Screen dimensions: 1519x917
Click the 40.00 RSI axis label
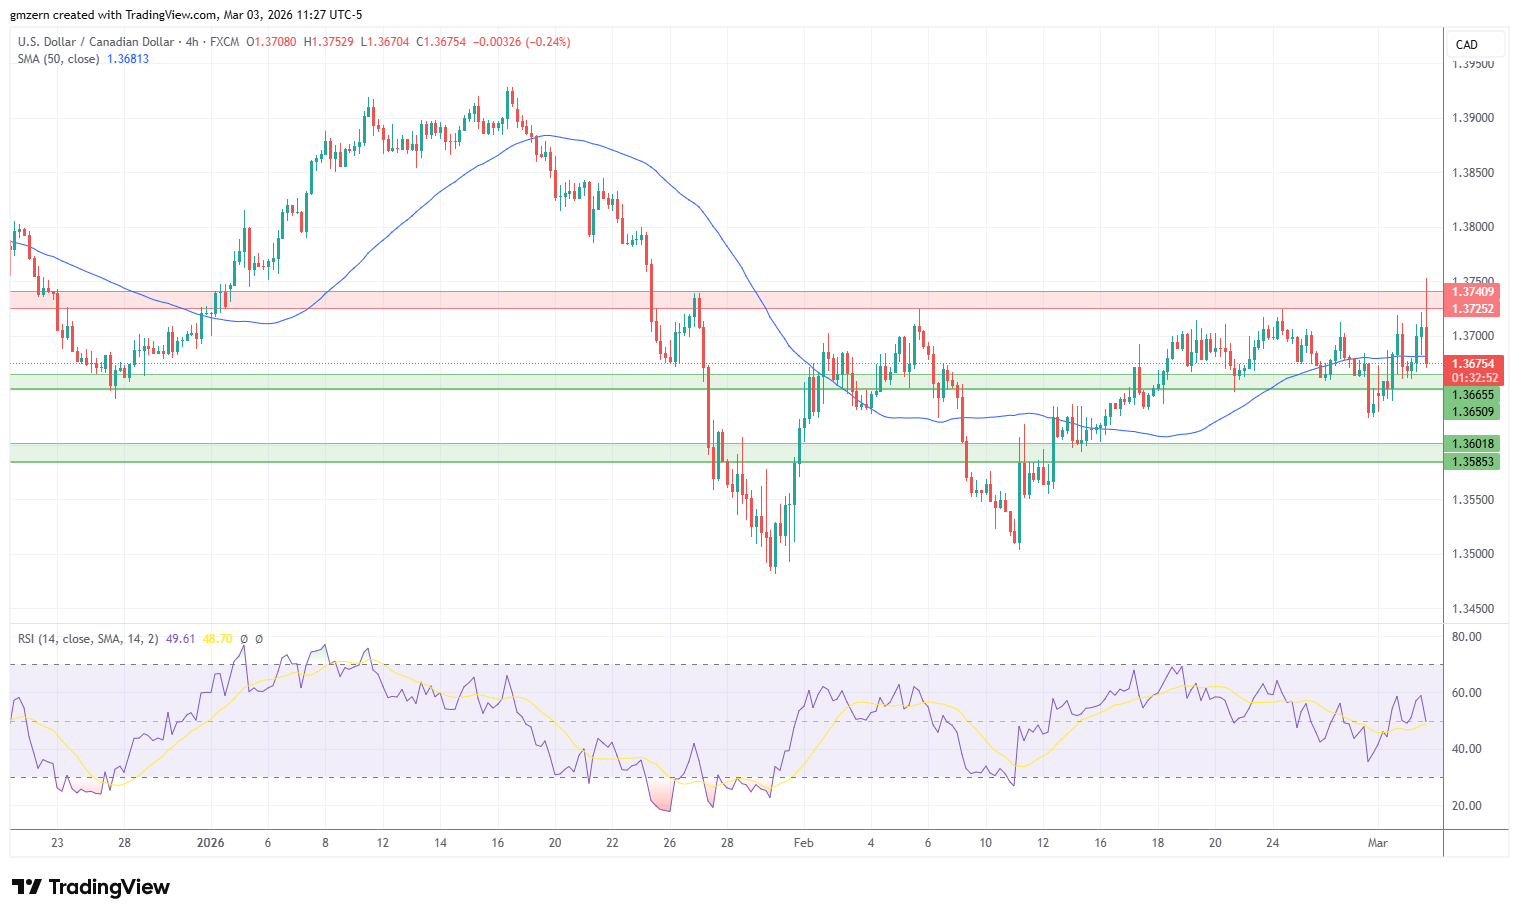point(1467,749)
